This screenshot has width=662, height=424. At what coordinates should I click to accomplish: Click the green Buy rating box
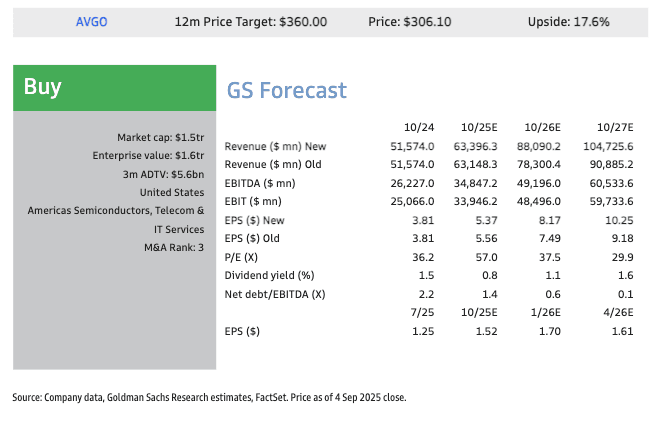click(115, 88)
